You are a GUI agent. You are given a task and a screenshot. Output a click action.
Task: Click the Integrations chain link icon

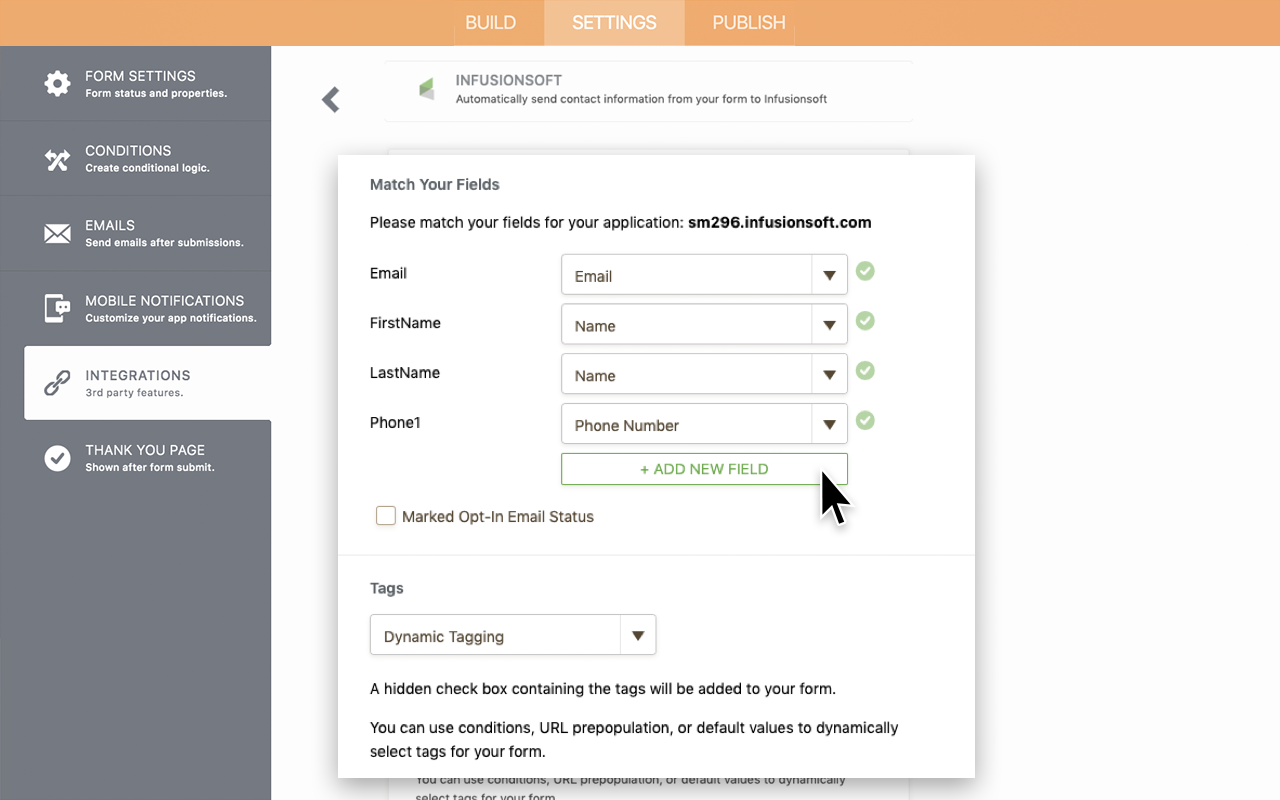coord(58,383)
